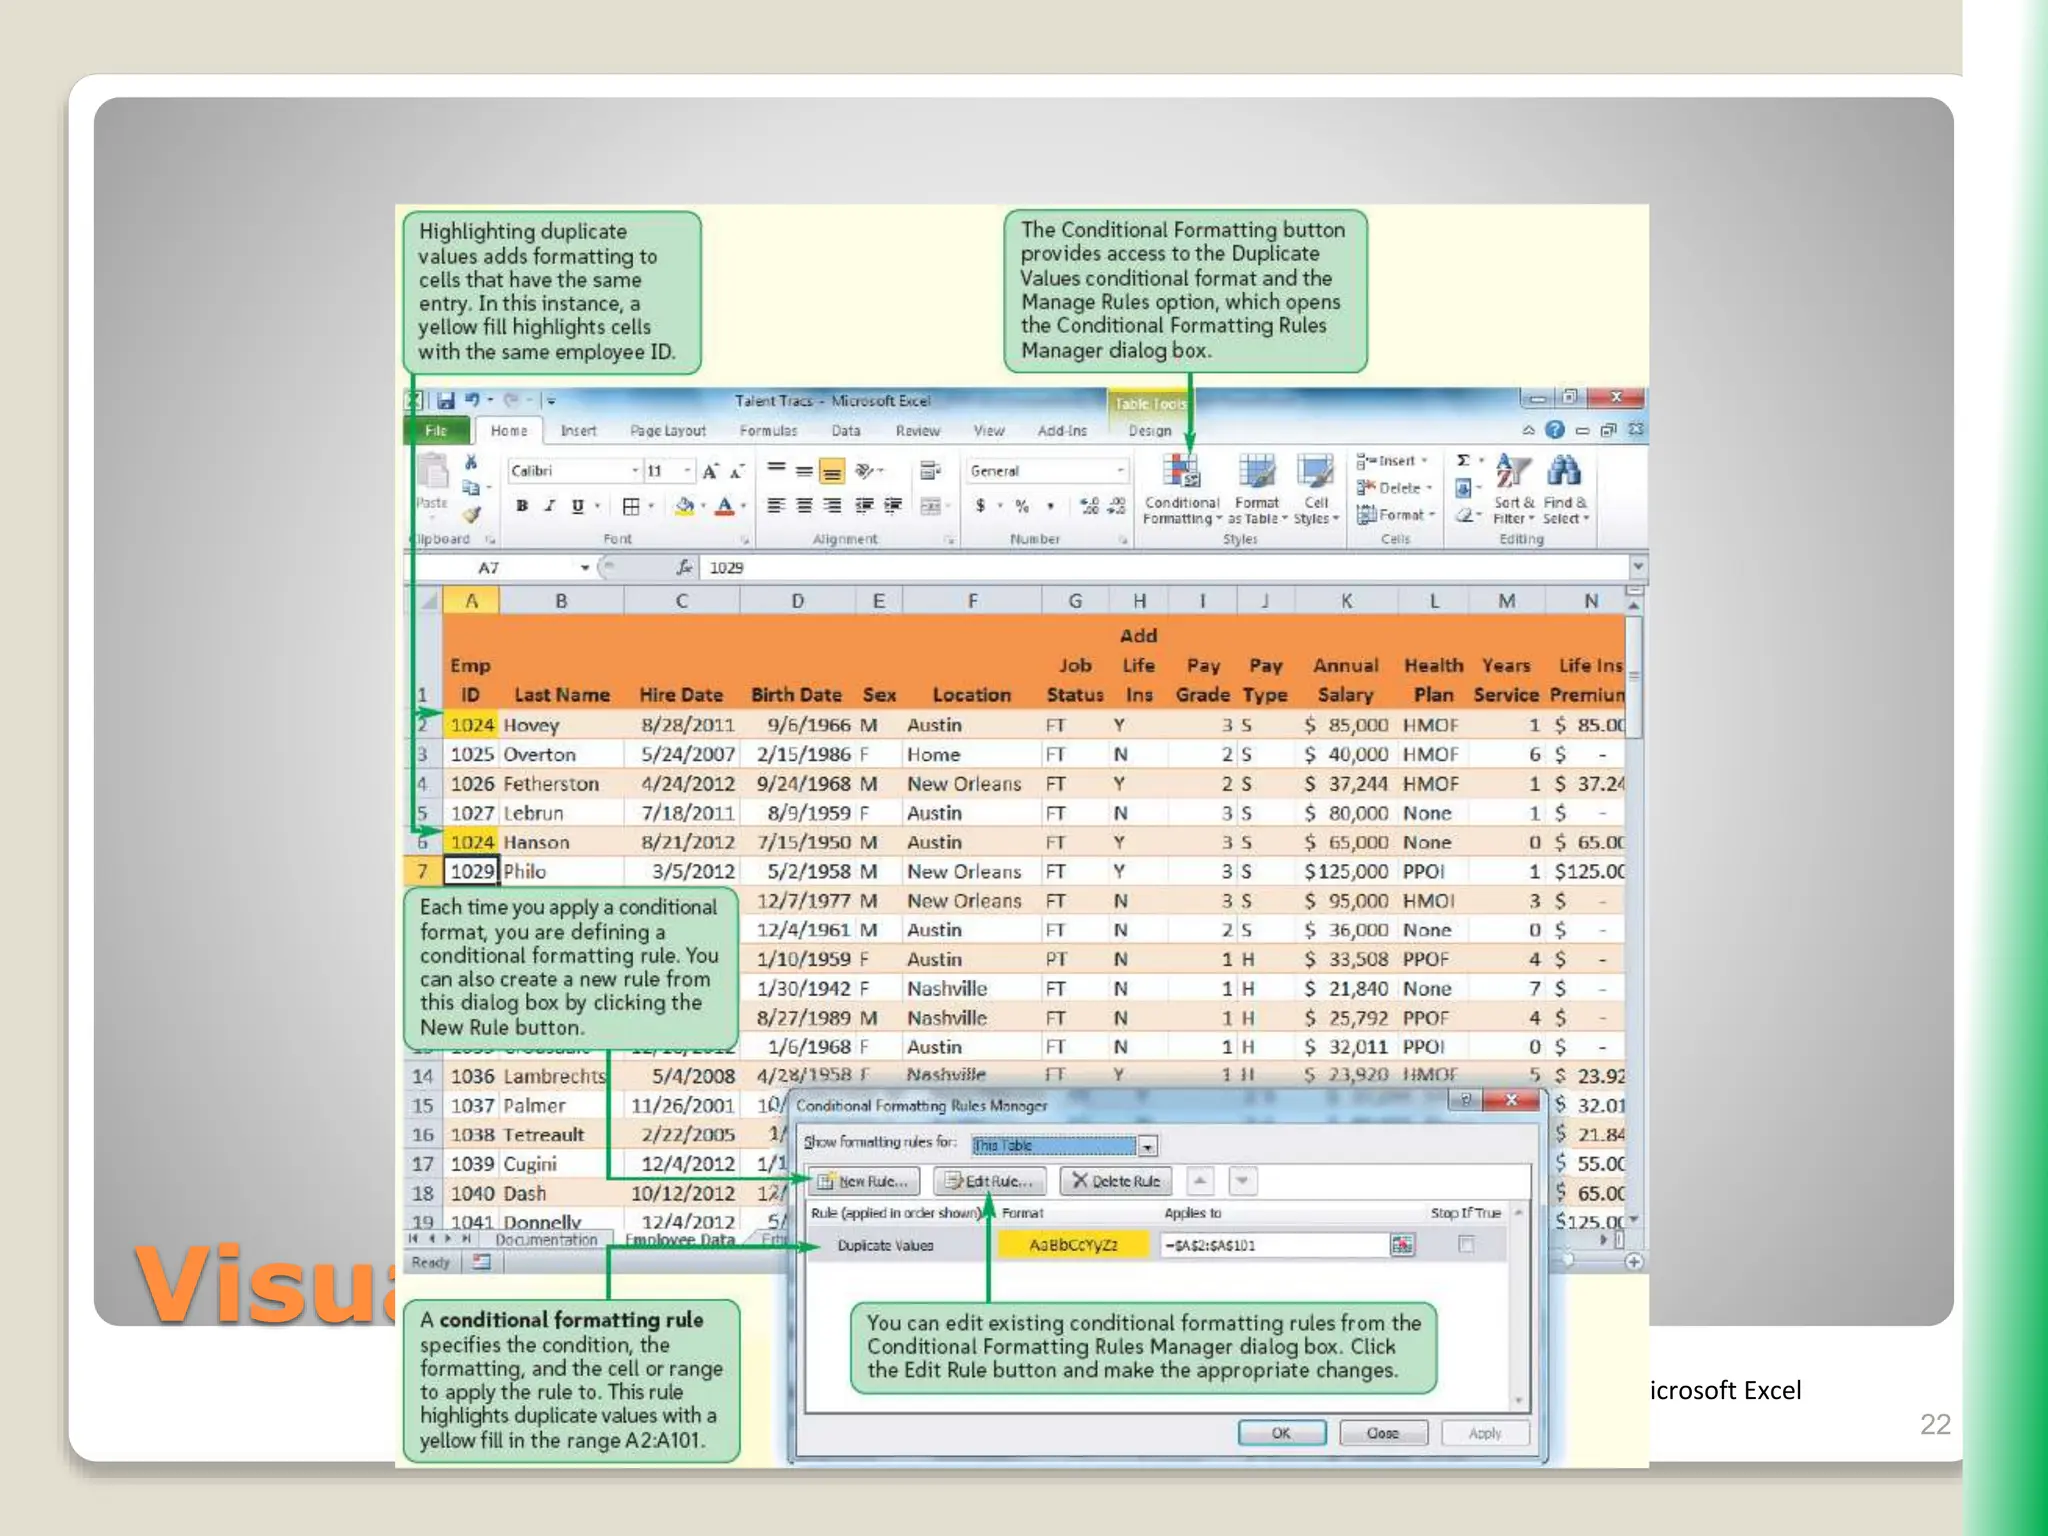Click the Applies to range field

pos(1274,1245)
